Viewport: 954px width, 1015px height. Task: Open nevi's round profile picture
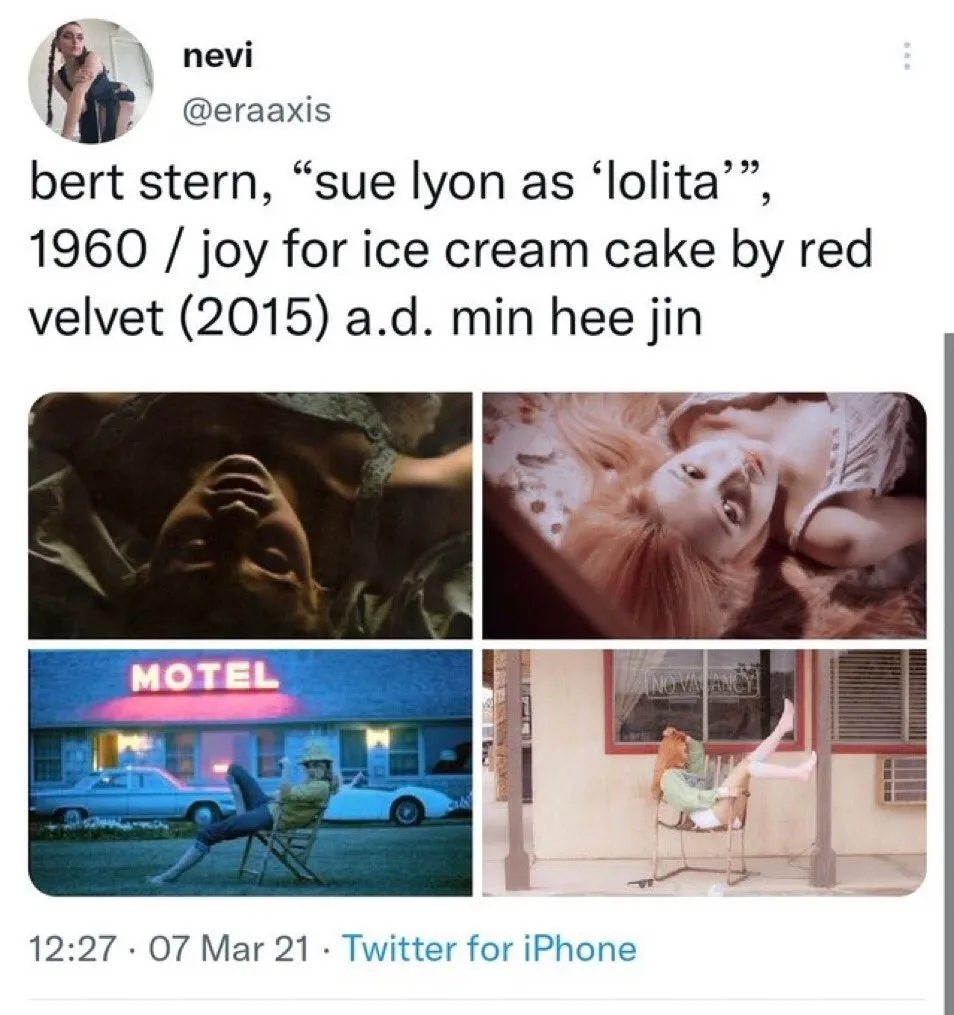(91, 81)
